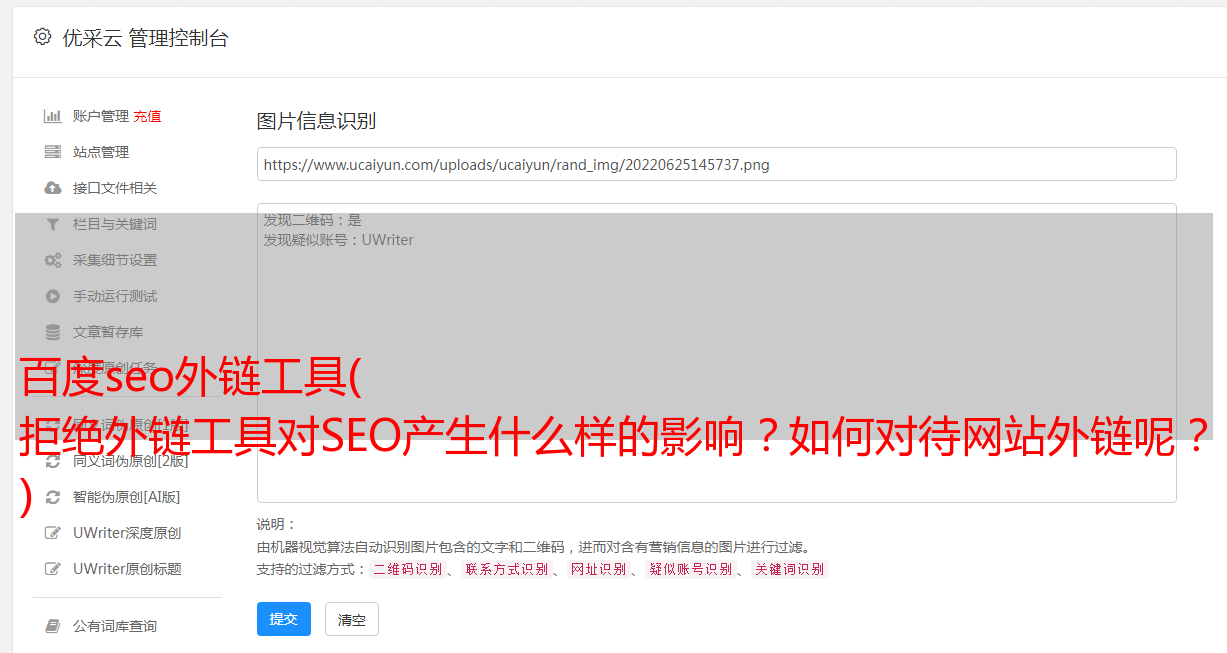Screen dimensions: 1227x653
Task: Click the edit icon beside UWriter深度原创
Action: tap(53, 533)
